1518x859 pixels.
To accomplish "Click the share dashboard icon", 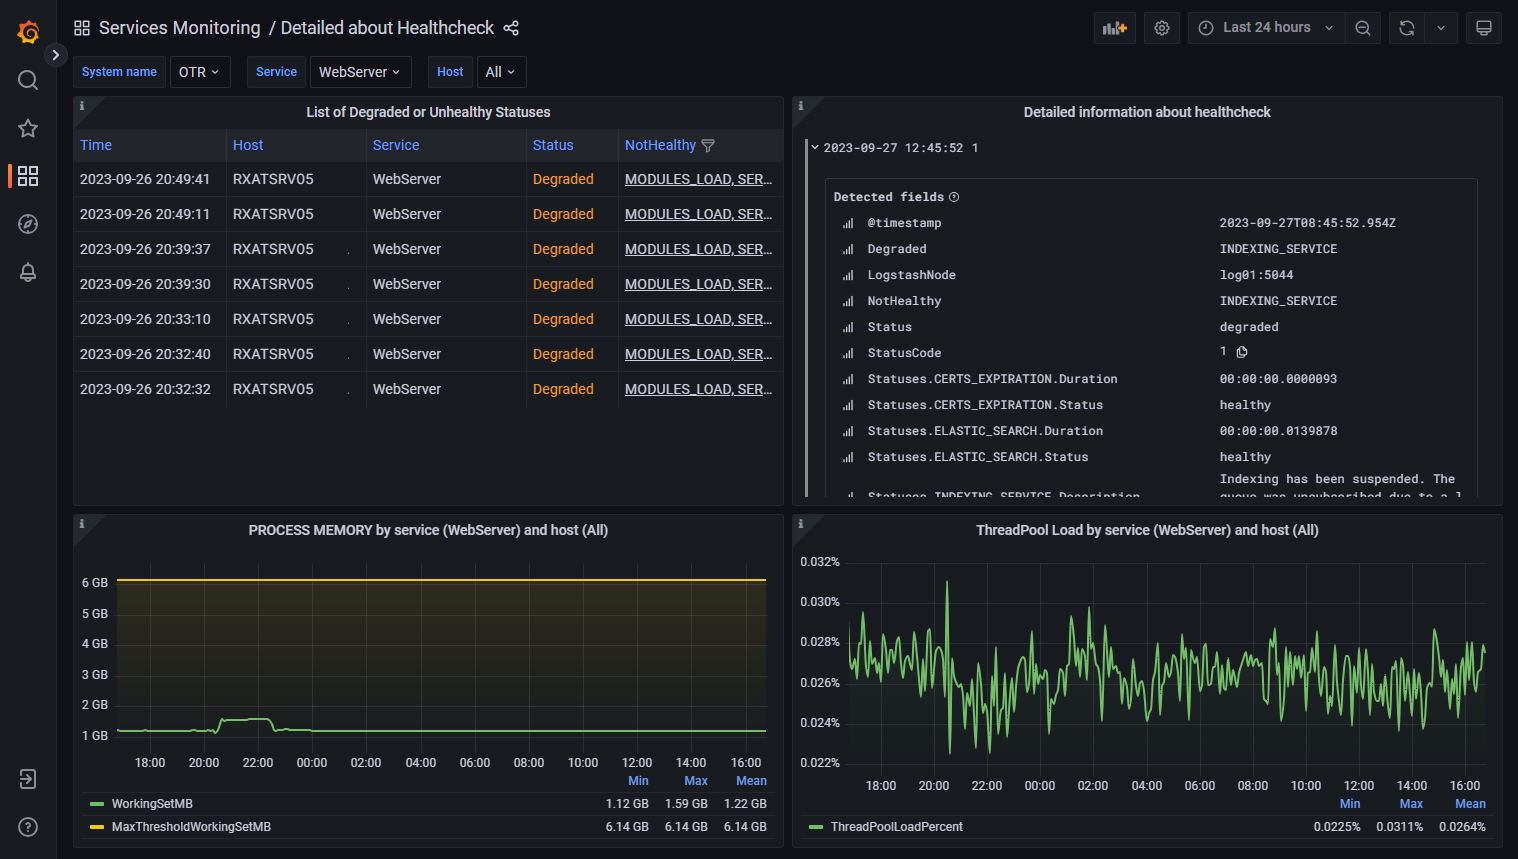I will click(x=511, y=28).
